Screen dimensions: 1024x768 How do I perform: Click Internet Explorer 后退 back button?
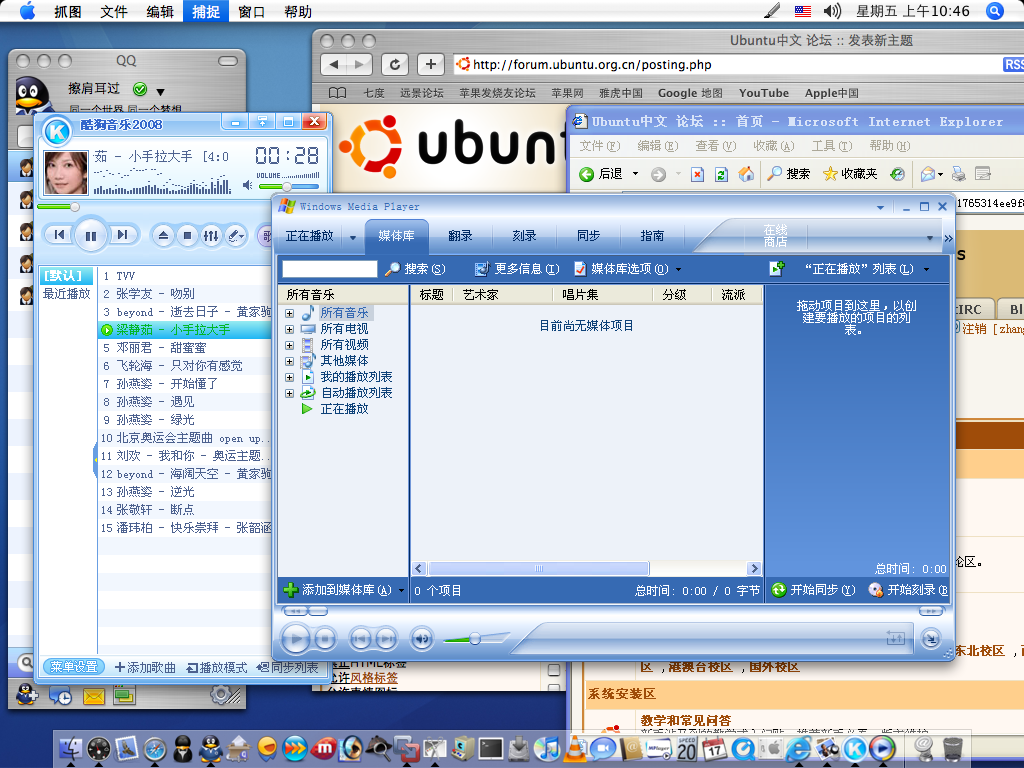(x=601, y=174)
